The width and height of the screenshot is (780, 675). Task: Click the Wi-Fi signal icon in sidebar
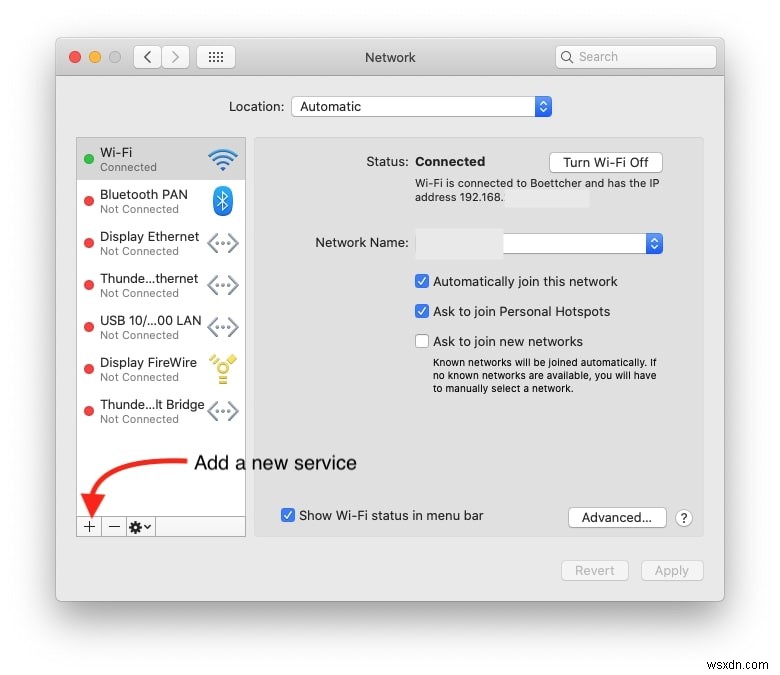222,159
